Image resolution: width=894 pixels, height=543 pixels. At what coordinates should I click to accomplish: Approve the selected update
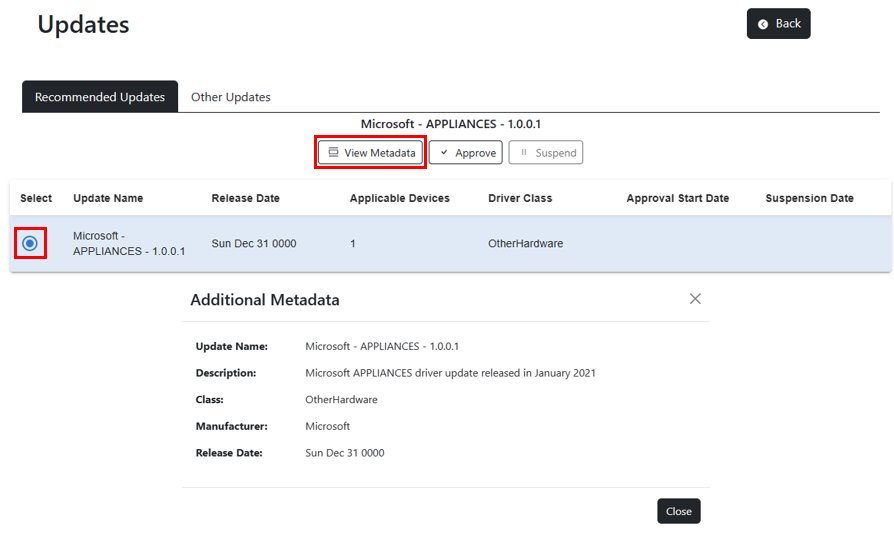coord(465,152)
